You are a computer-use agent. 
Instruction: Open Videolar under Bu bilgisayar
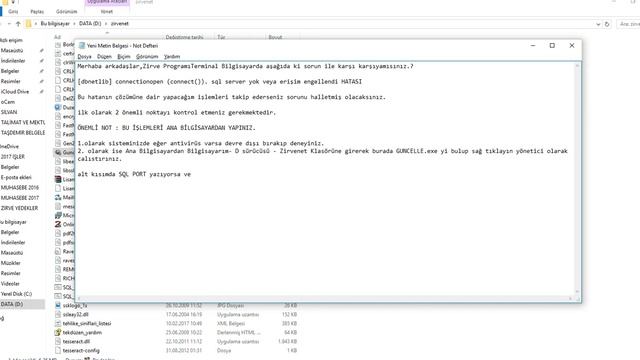point(10,283)
